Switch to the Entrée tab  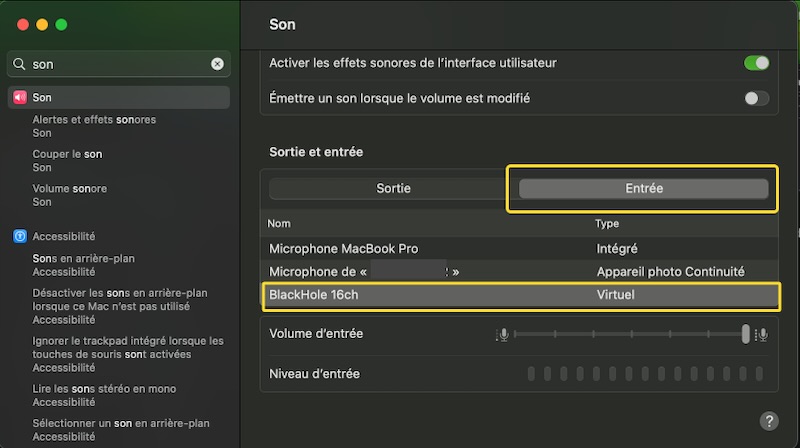coord(643,188)
